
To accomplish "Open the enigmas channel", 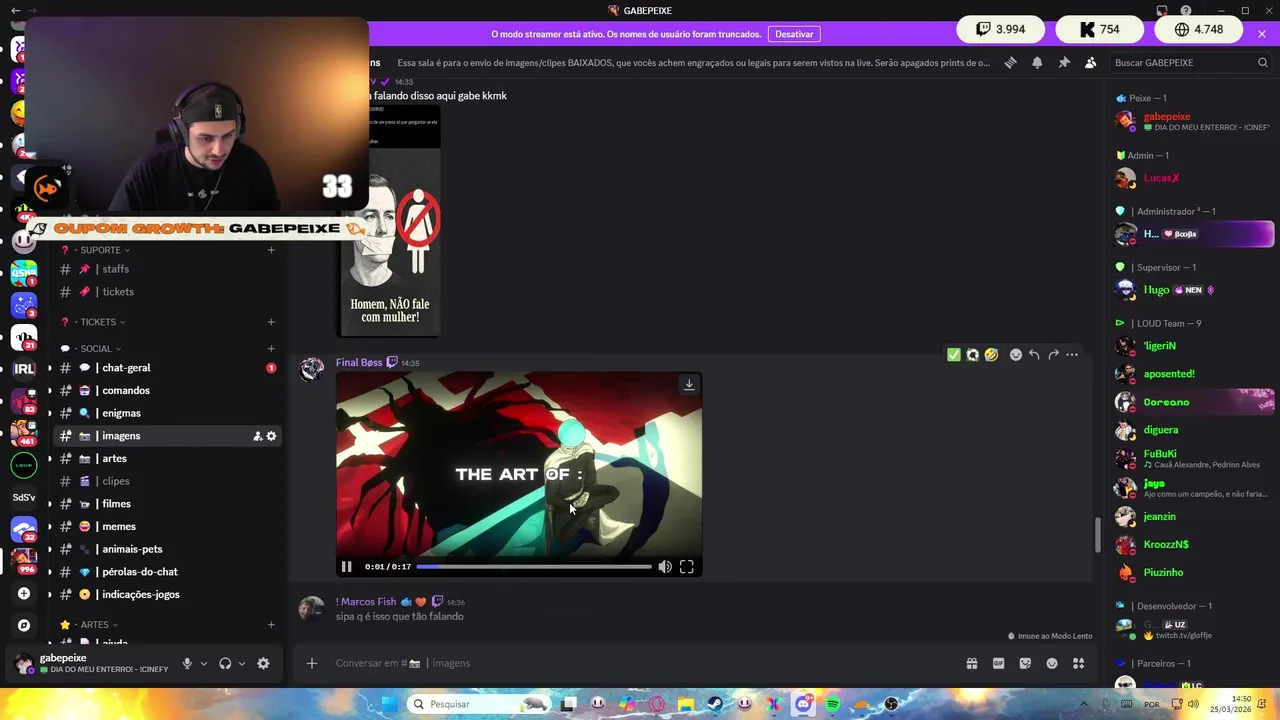I will click(x=167, y=413).
